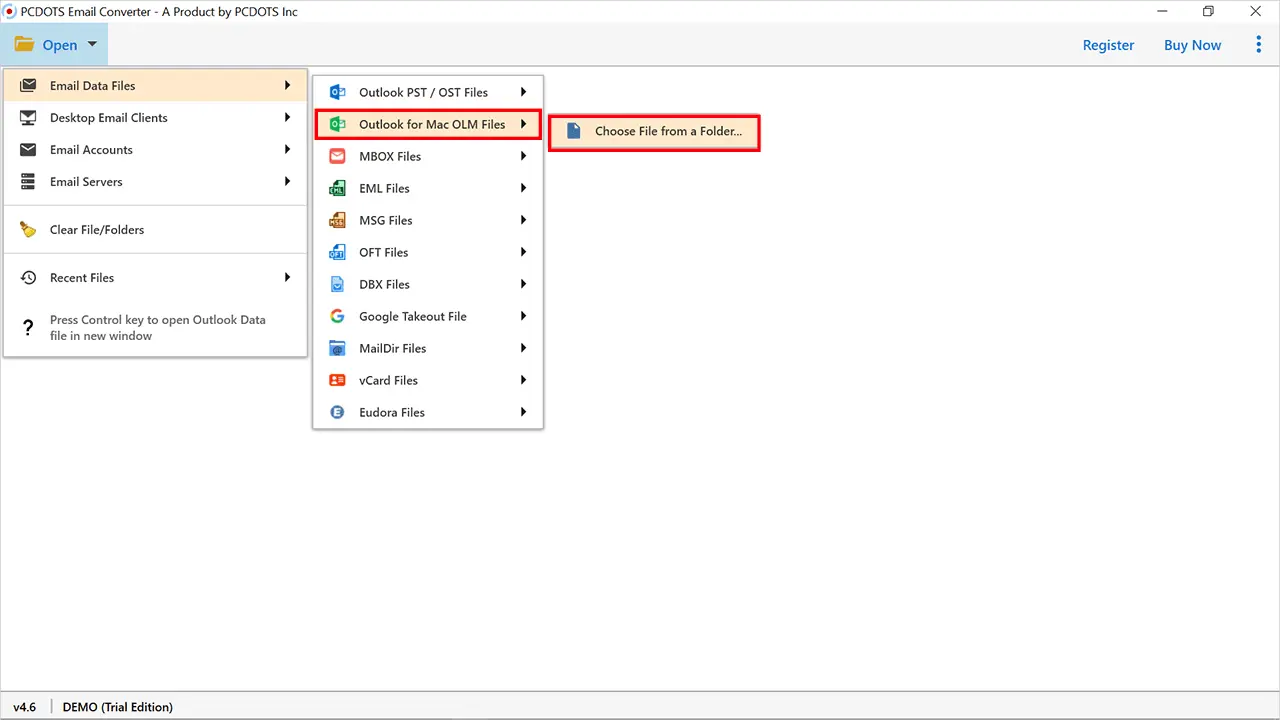Image resolution: width=1280 pixels, height=720 pixels.
Task: Click Choose File from a Folder
Action: pos(654,131)
